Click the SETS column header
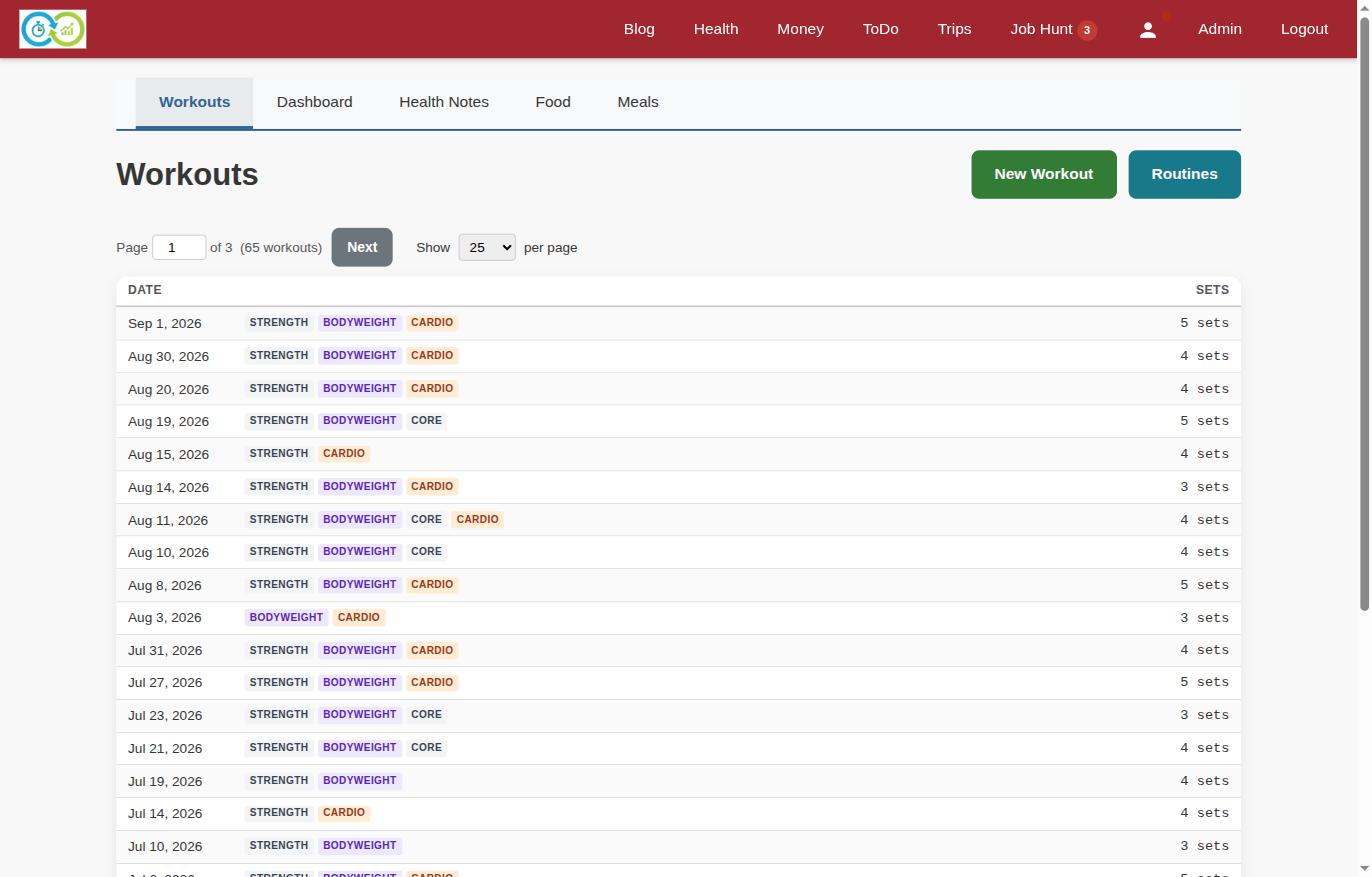The width and height of the screenshot is (1372, 877). point(1212,290)
